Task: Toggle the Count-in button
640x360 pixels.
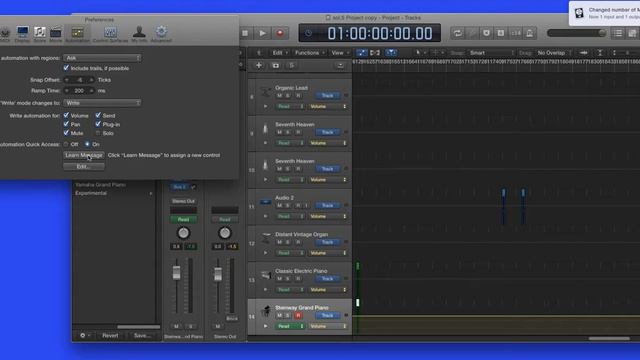Action: 516,33
